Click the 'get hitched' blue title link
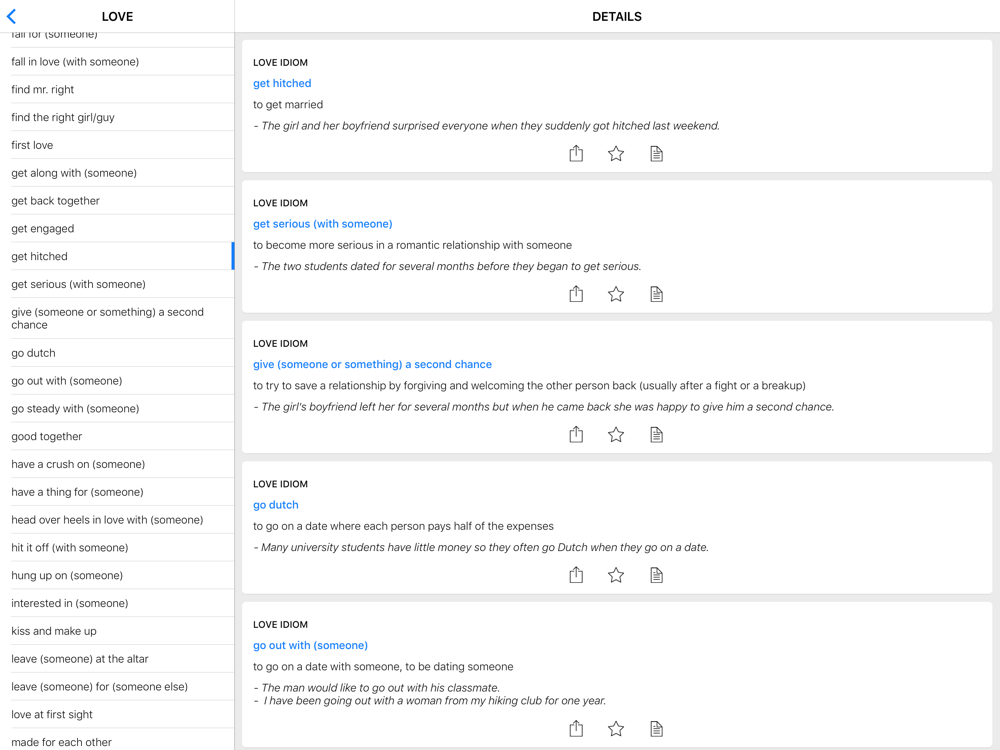Viewport: 1000px width, 750px height. tap(282, 83)
